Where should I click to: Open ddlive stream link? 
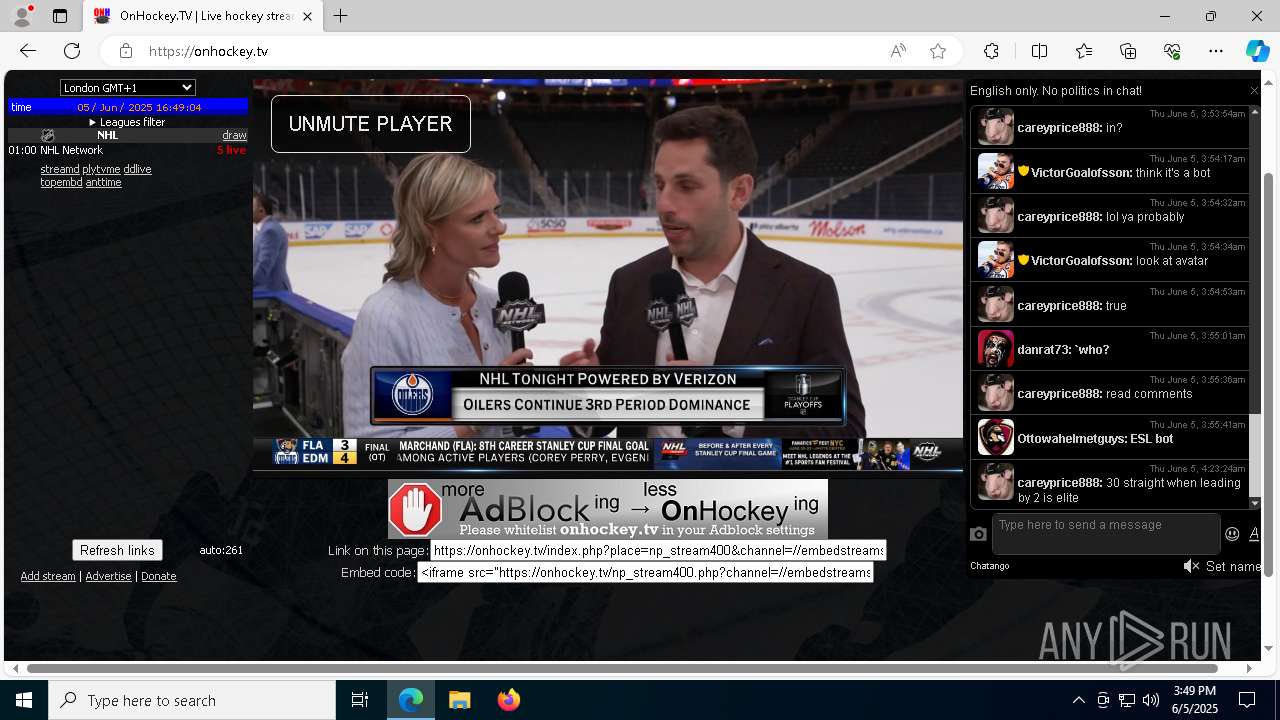pos(137,169)
